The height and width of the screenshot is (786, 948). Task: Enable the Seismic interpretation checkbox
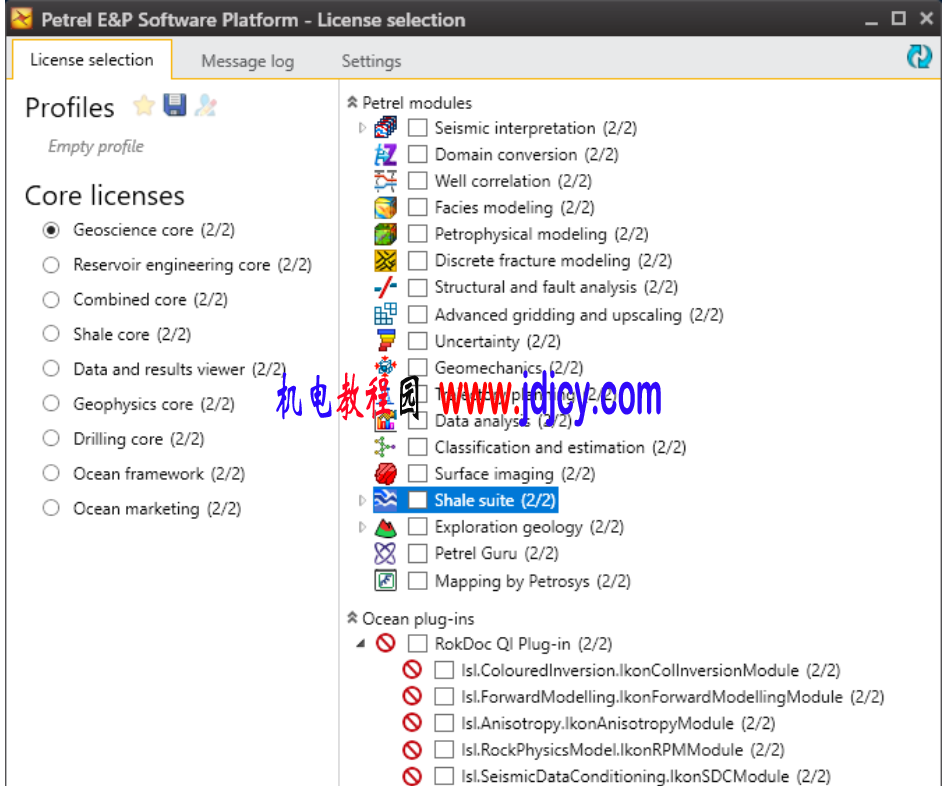tap(417, 128)
